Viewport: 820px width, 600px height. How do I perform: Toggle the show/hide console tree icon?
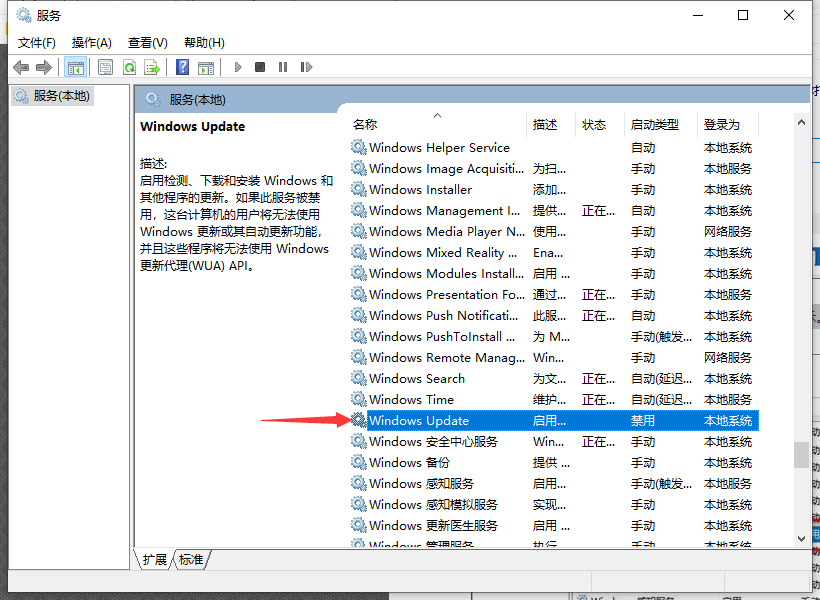click(75, 67)
